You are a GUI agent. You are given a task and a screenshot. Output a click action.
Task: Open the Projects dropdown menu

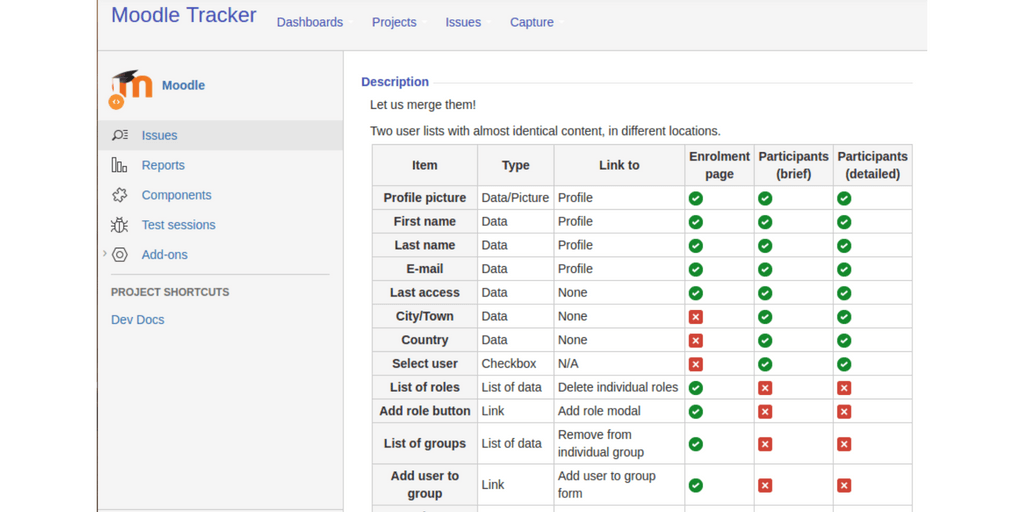point(398,22)
